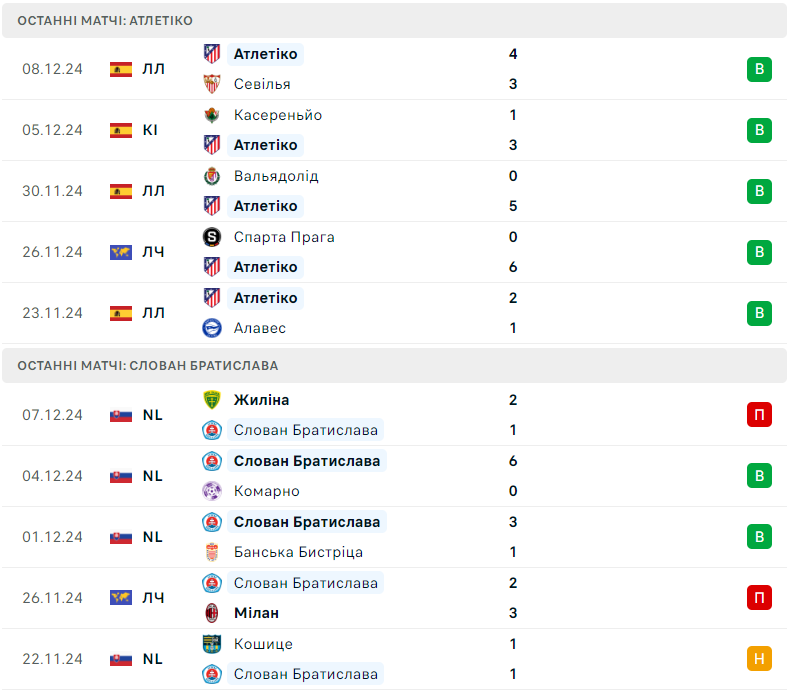Click the Banská Bystrica crest icon
The image size is (791, 694).
click(212, 552)
